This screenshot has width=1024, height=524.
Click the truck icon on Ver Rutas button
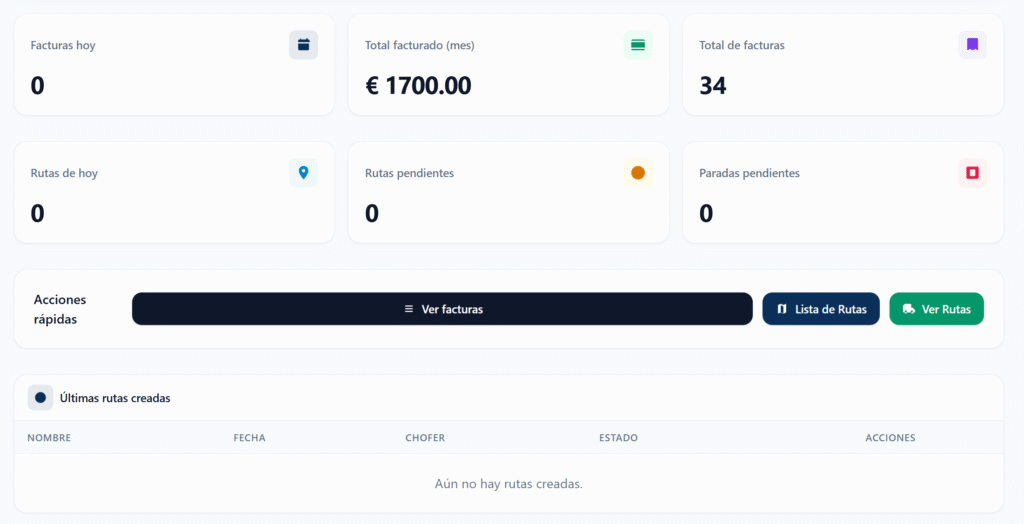click(x=908, y=309)
